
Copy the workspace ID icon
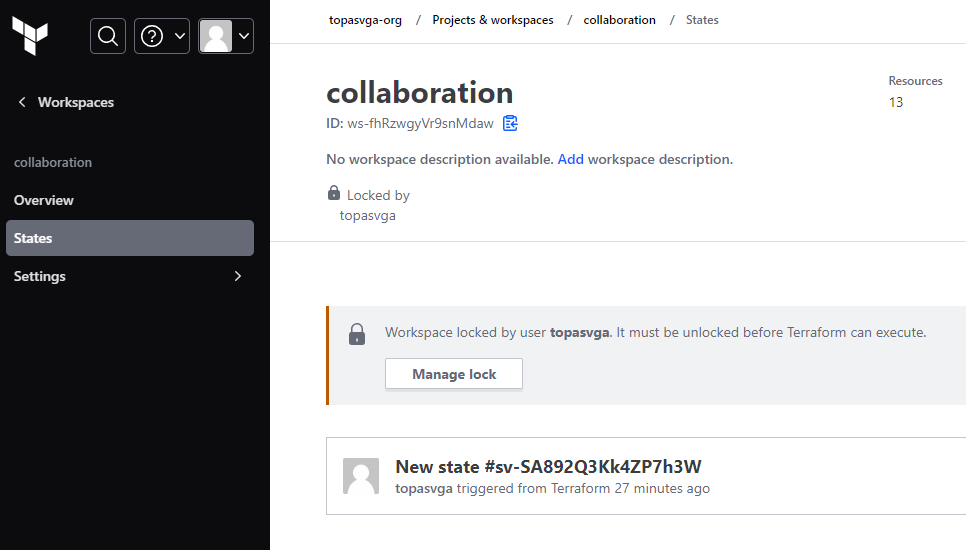(510, 123)
